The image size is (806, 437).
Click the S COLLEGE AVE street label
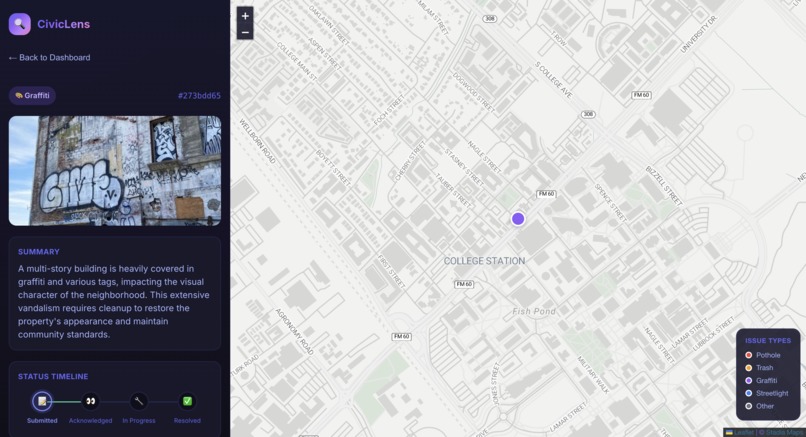[554, 80]
